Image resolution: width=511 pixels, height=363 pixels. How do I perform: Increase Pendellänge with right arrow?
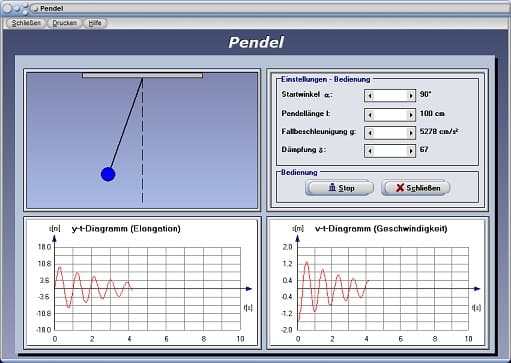coord(411,115)
